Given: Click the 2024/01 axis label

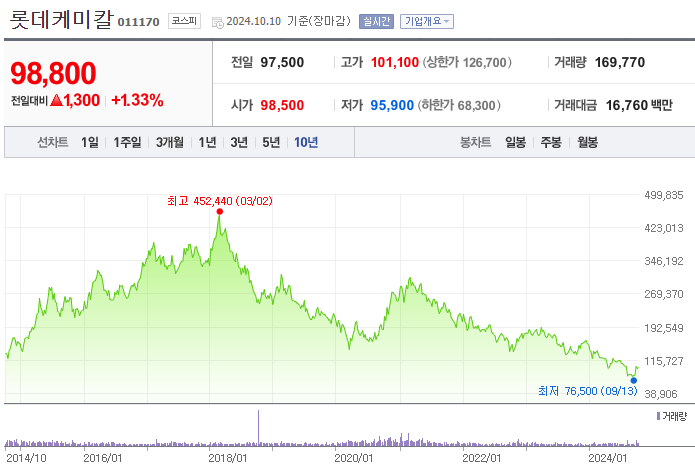Looking at the screenshot, I should pos(608,458).
